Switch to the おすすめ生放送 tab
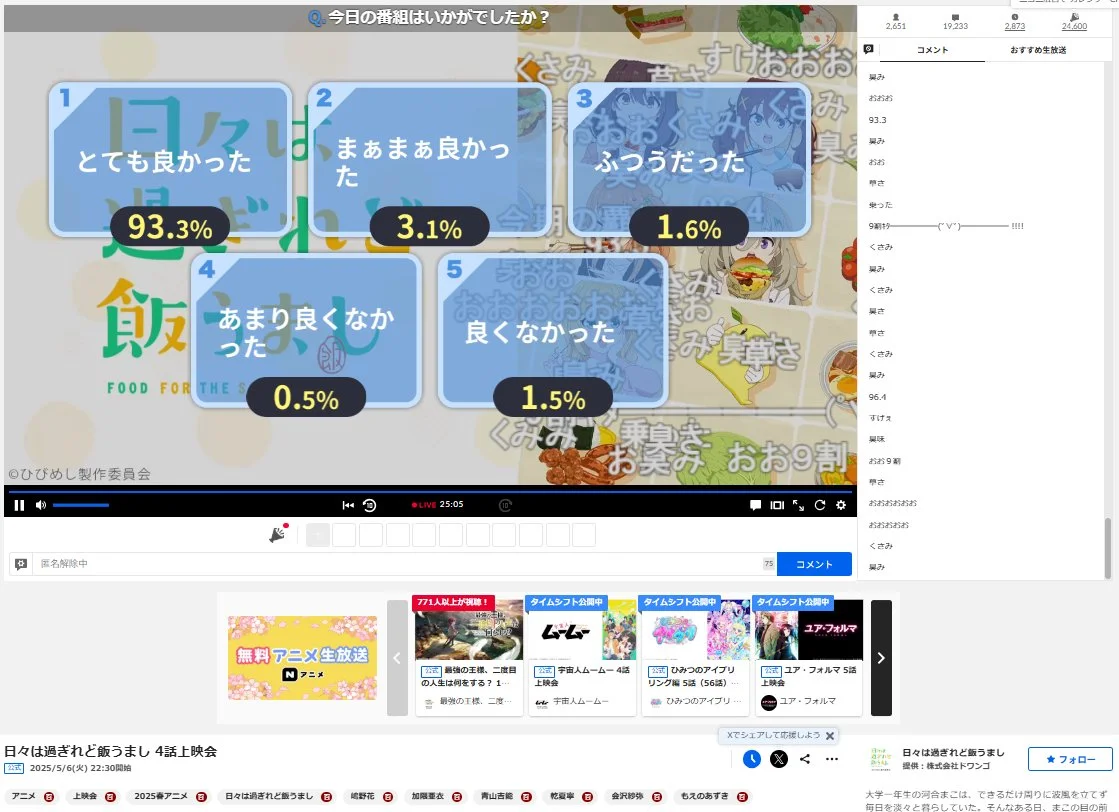This screenshot has height=812, width=1119. (1038, 50)
